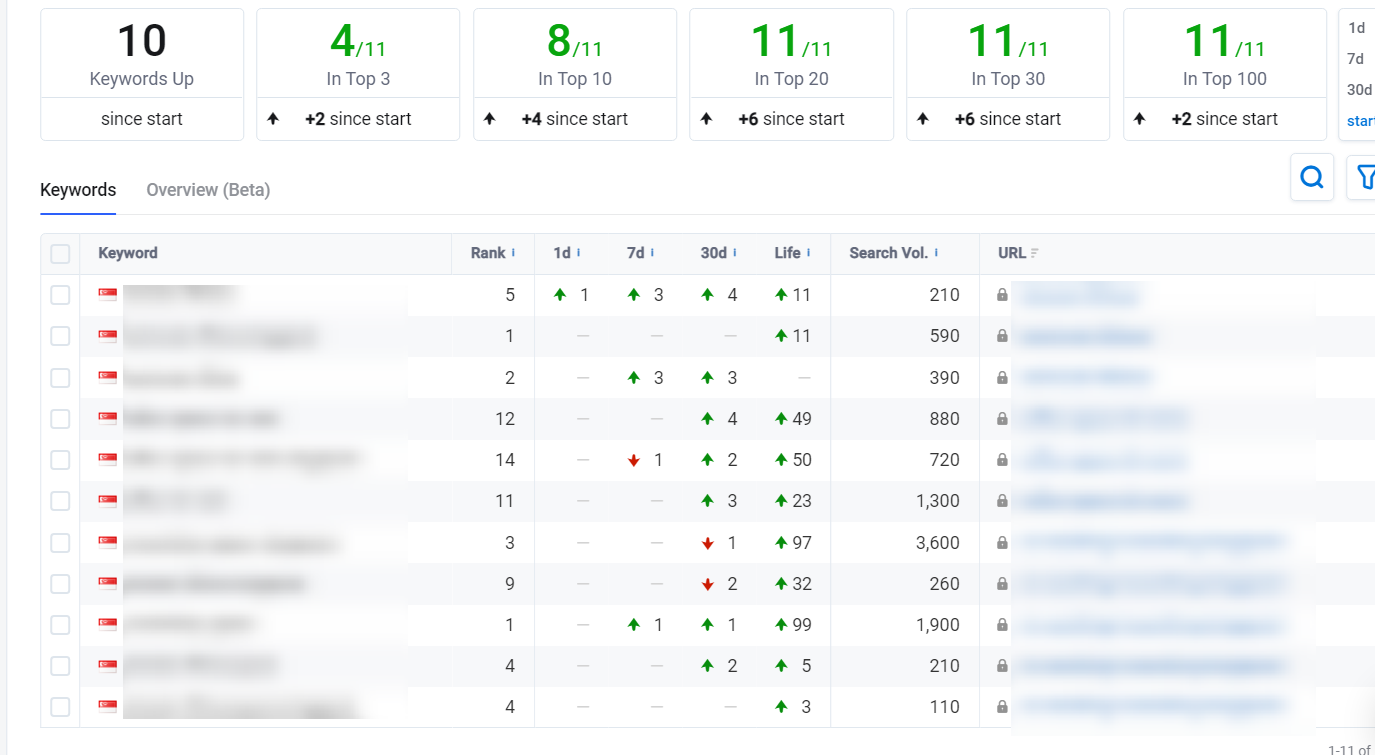The width and height of the screenshot is (1375, 755).
Task: Open the filter funnel icon
Action: pyautogui.click(x=1364, y=178)
